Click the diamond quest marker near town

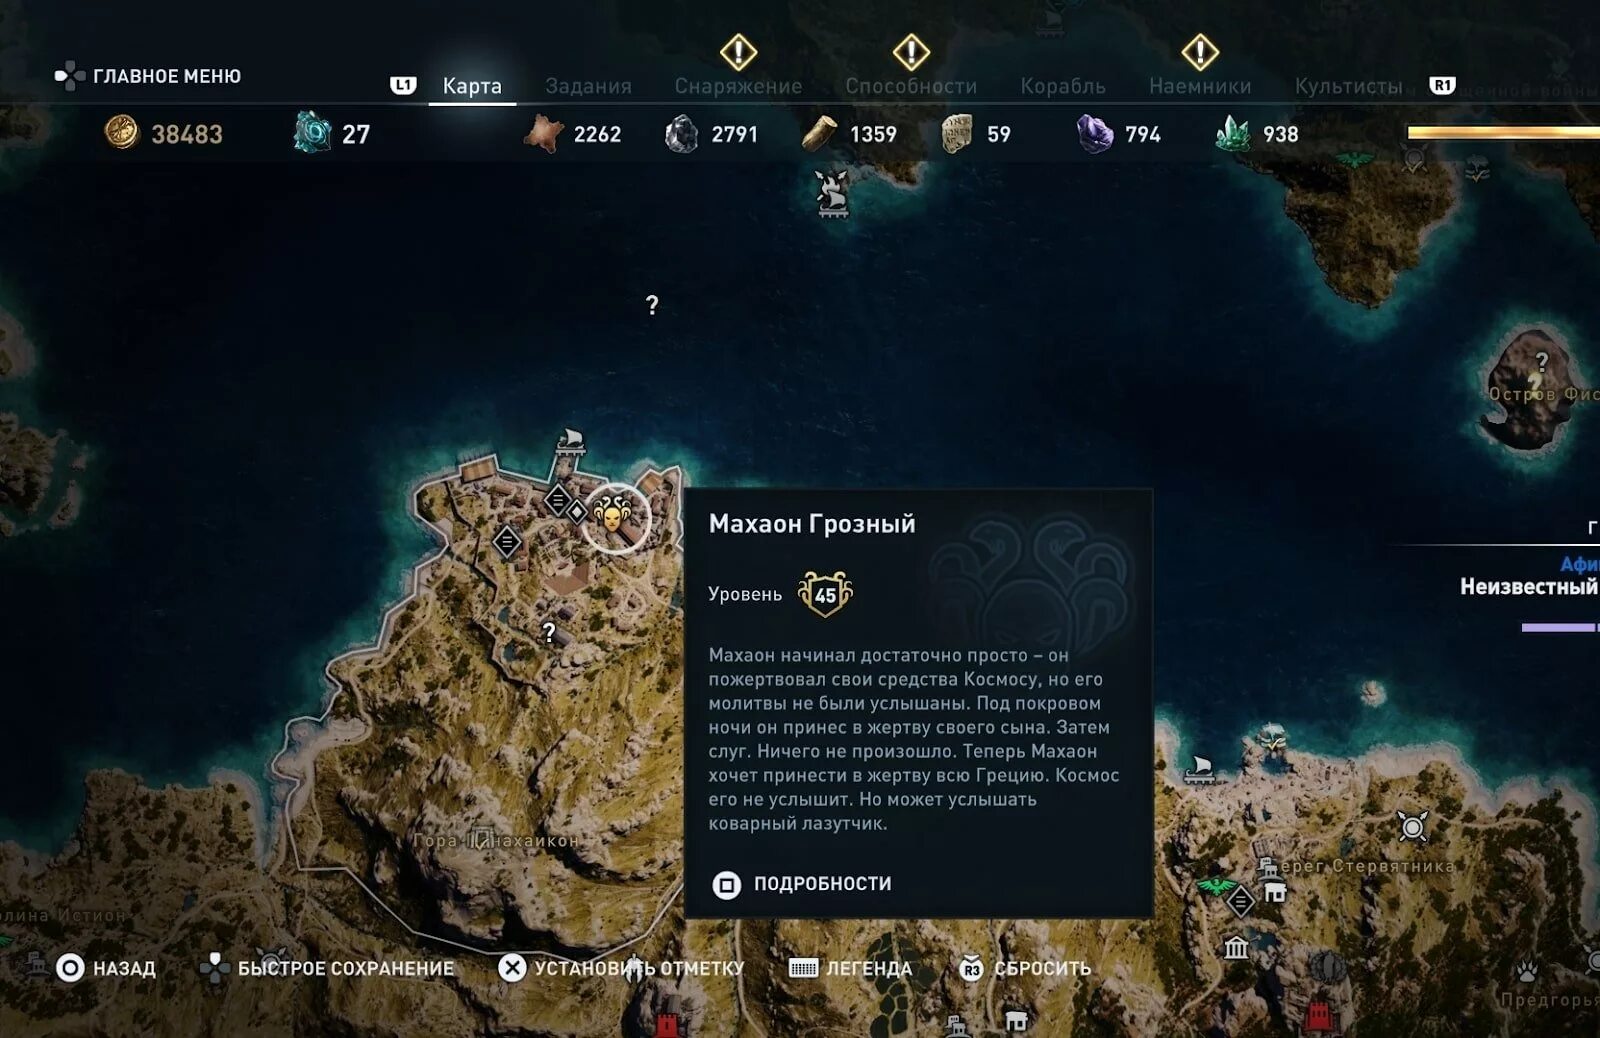pos(577,512)
